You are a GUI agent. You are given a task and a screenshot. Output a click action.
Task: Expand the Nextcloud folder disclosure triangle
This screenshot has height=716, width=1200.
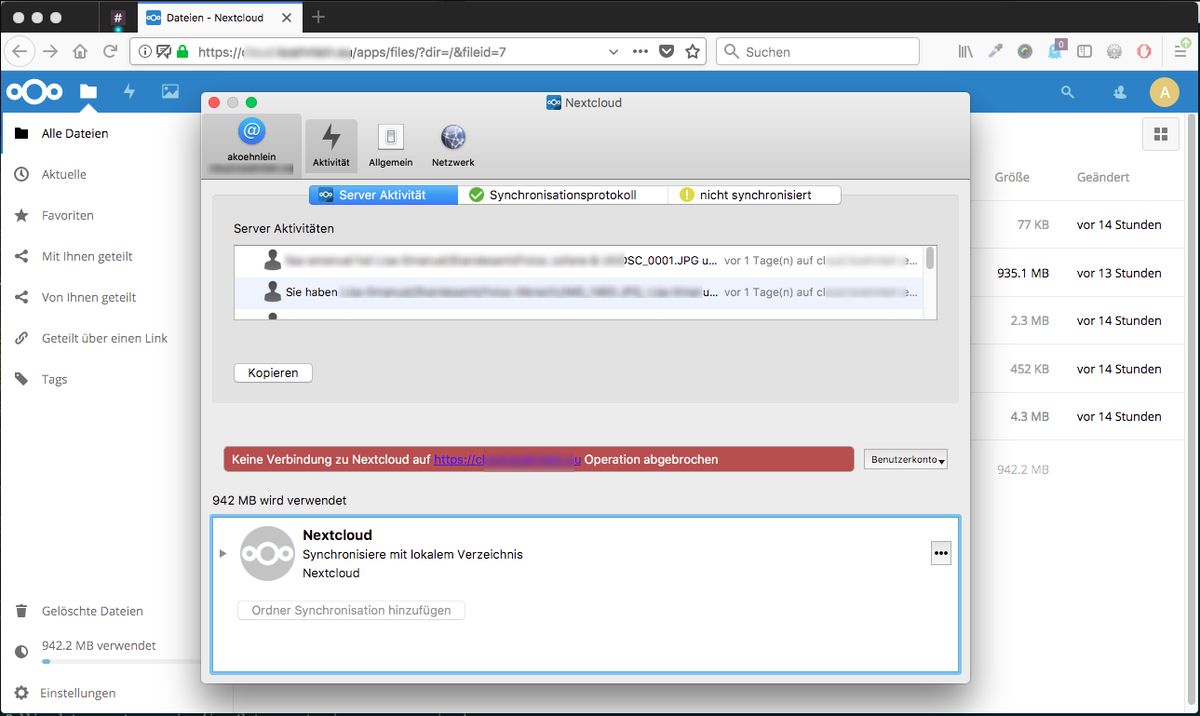(x=223, y=554)
